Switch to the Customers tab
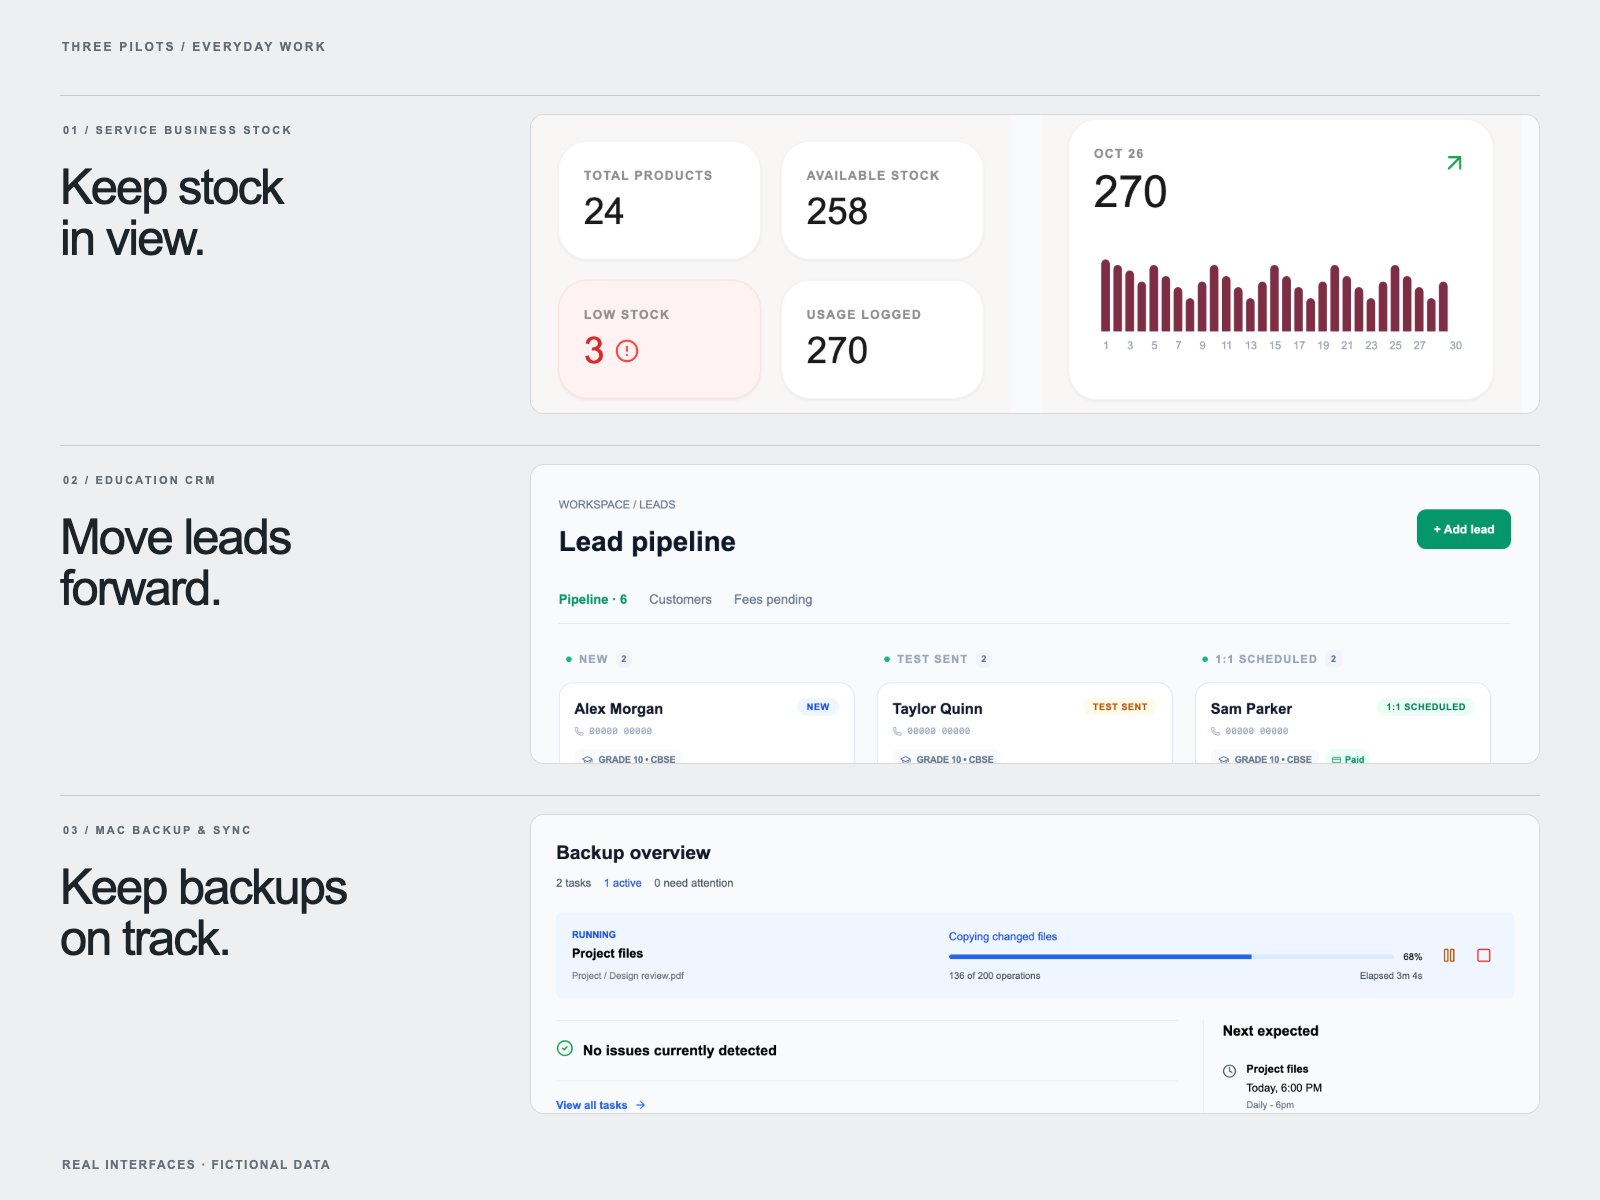 680,599
